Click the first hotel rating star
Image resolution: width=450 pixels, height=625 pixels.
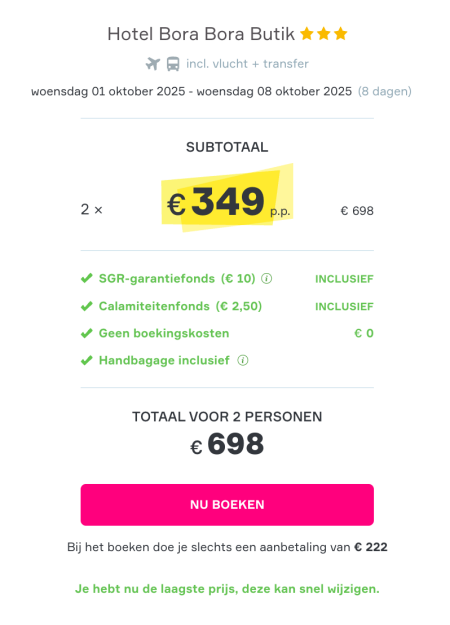(x=307, y=34)
